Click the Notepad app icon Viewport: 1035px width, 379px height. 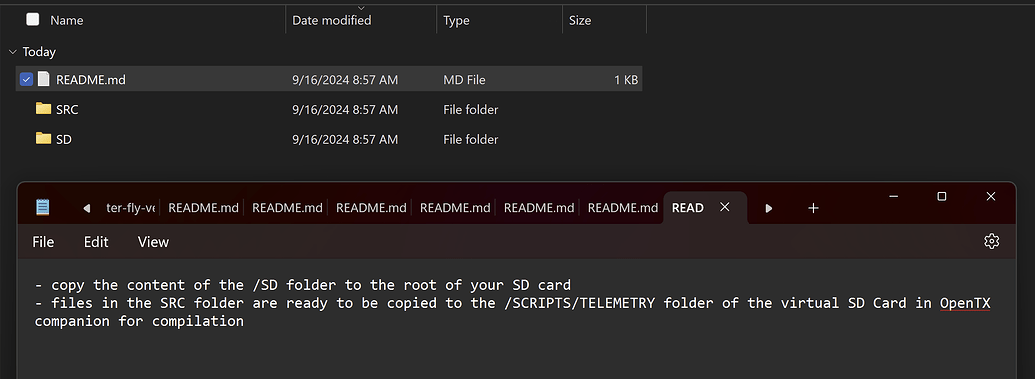[43, 207]
